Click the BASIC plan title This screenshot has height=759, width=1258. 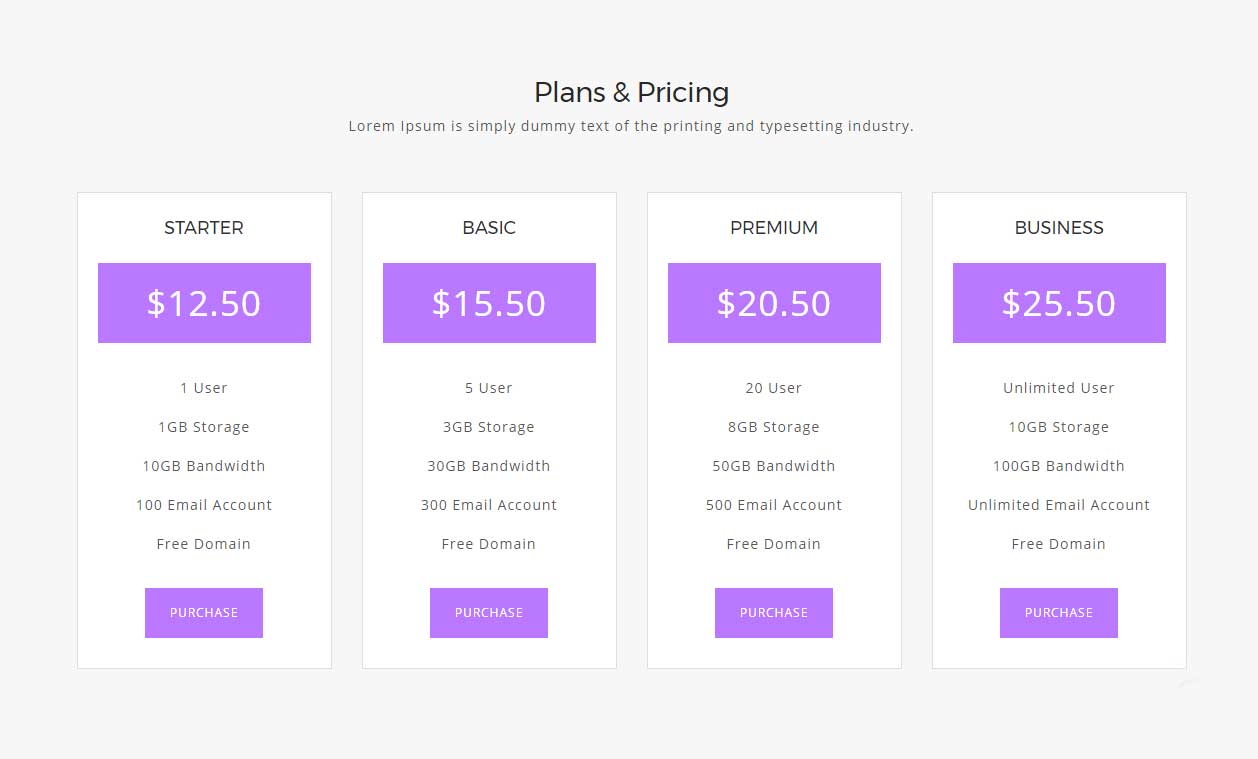[489, 228]
